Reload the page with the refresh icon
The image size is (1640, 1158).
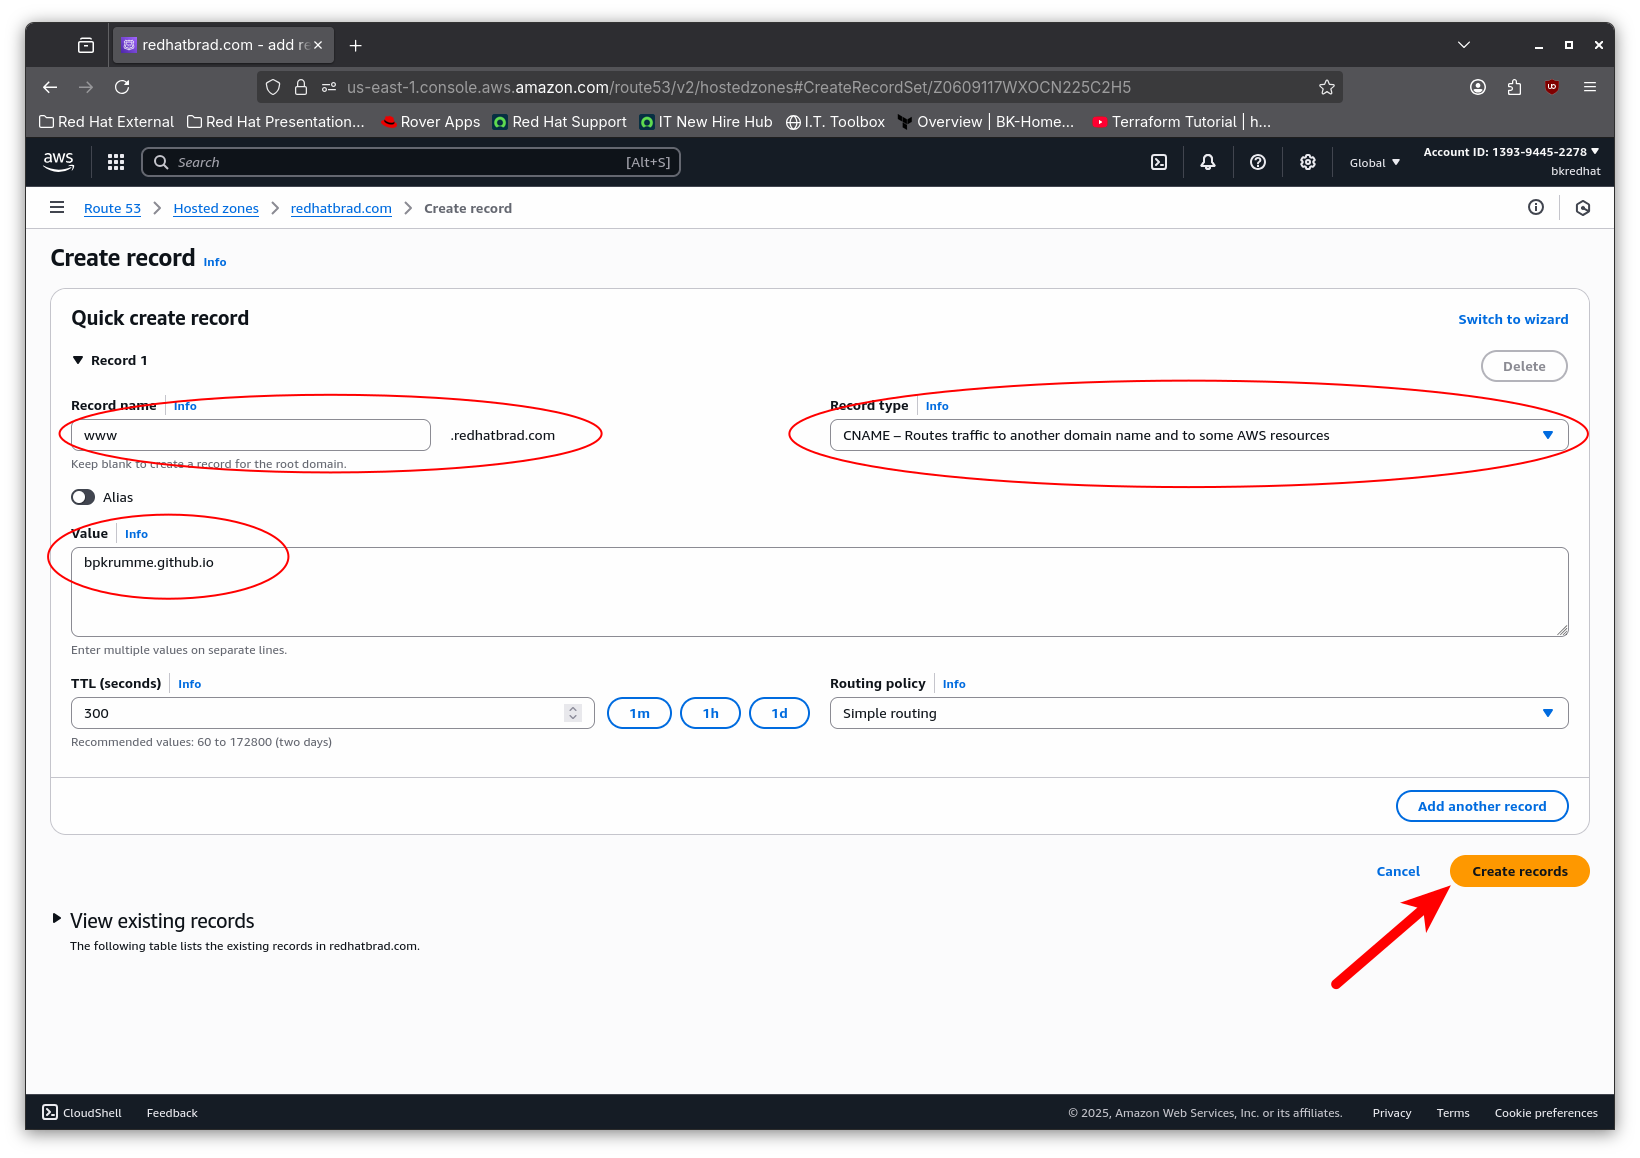click(x=122, y=87)
